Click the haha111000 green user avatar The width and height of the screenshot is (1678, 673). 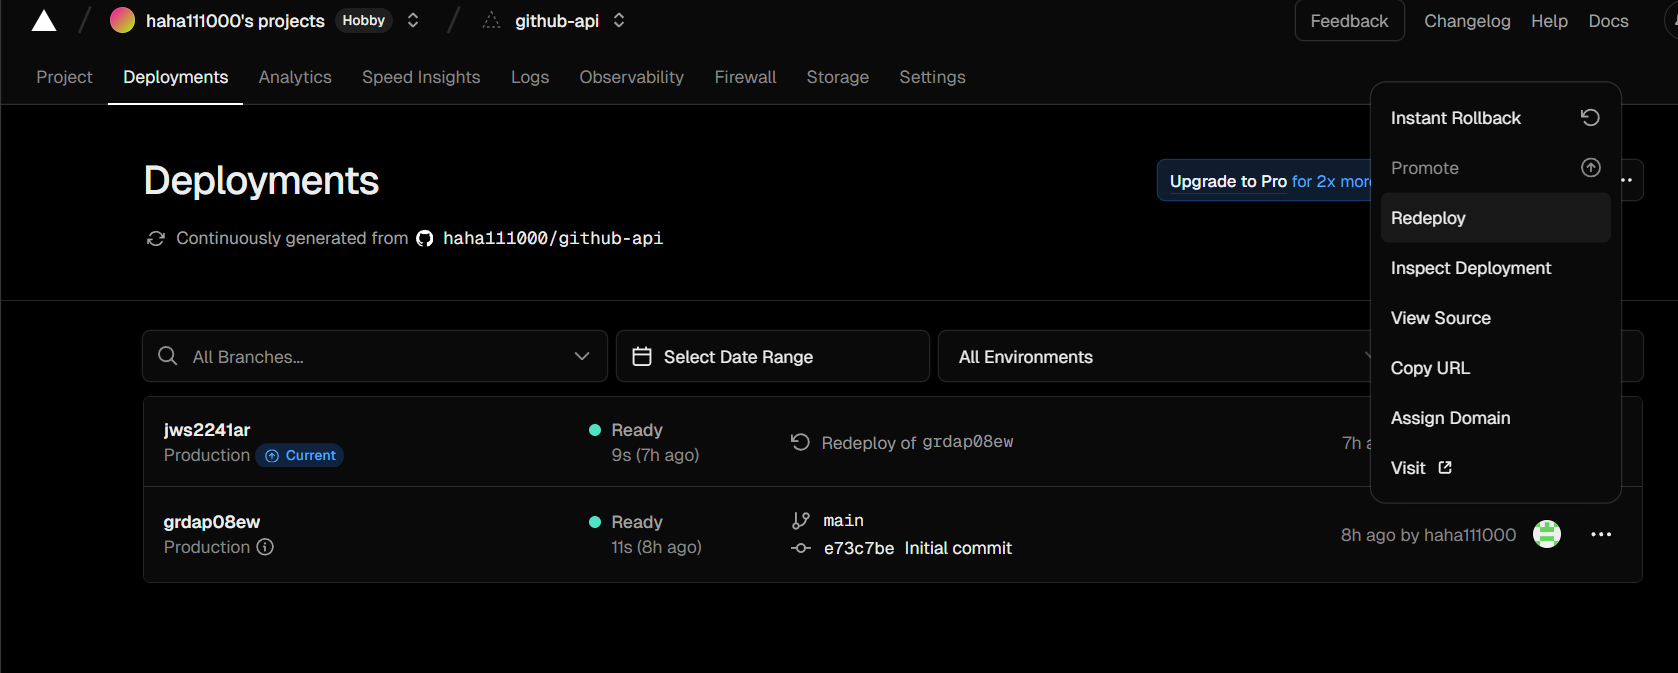(x=1546, y=535)
